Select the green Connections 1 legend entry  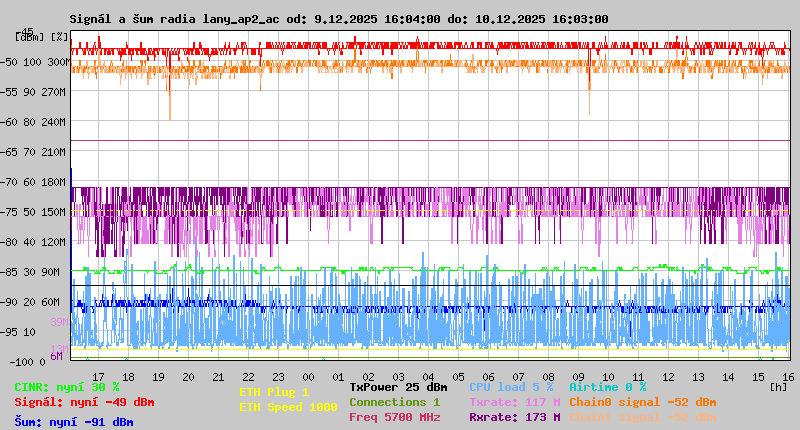point(394,402)
